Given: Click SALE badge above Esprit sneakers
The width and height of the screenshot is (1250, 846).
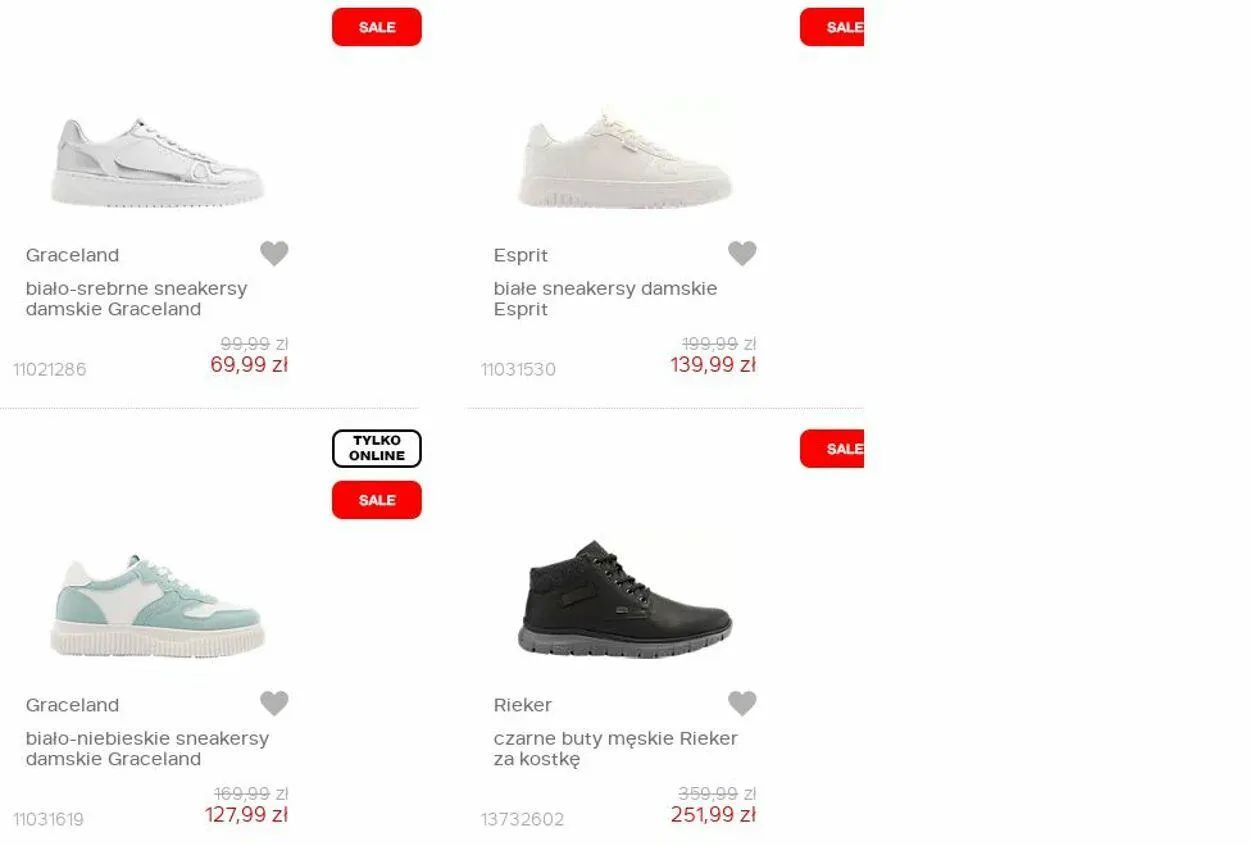Looking at the screenshot, I should point(832,27).
